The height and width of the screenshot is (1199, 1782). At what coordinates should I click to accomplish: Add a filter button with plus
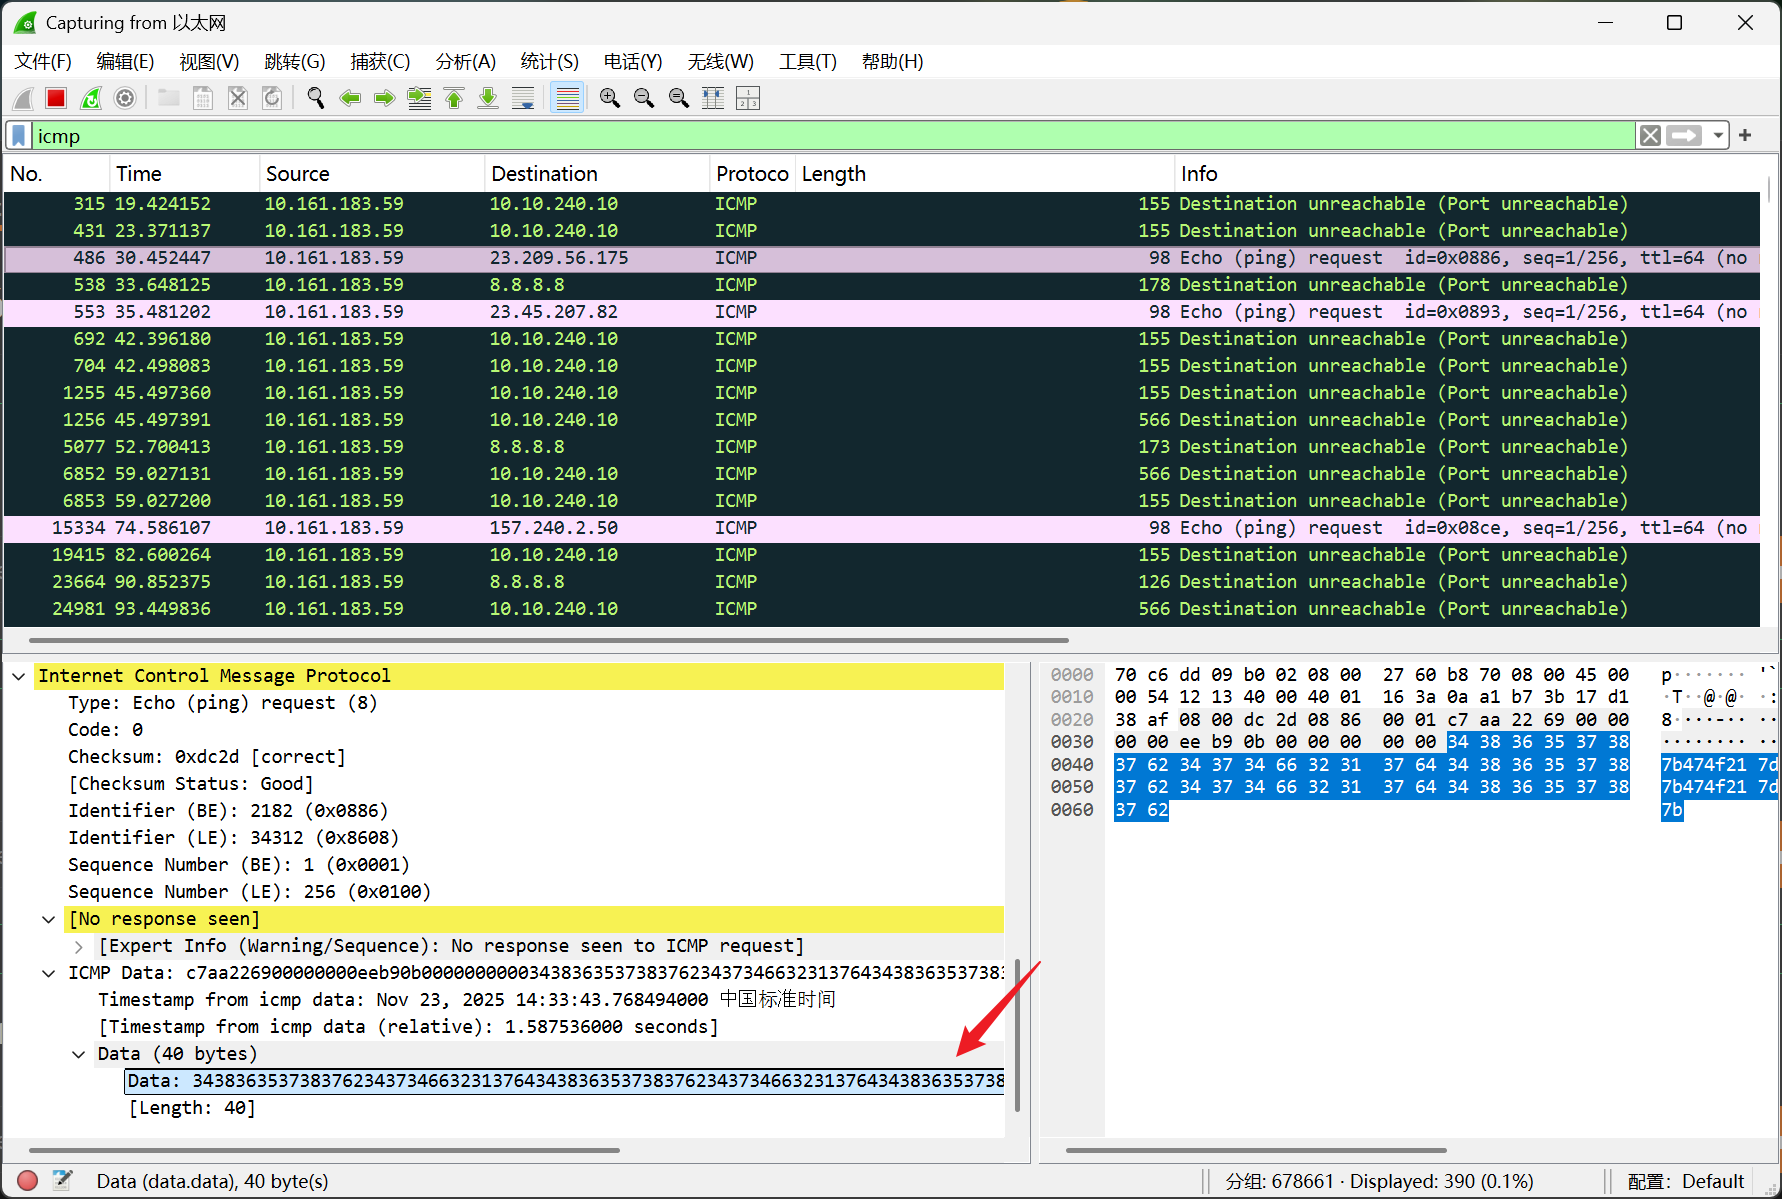click(1745, 136)
